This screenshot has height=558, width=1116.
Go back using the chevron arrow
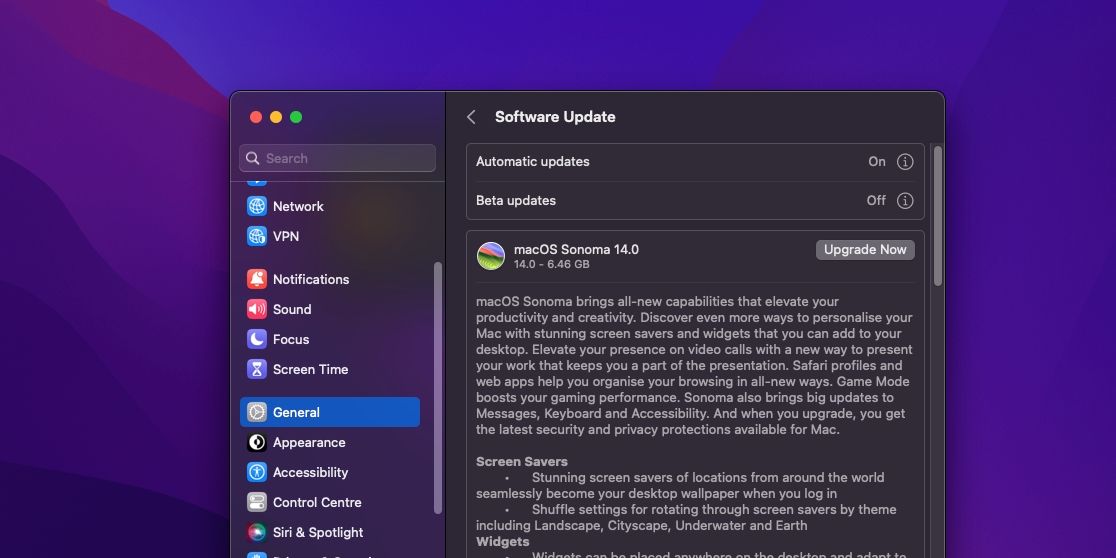click(471, 117)
